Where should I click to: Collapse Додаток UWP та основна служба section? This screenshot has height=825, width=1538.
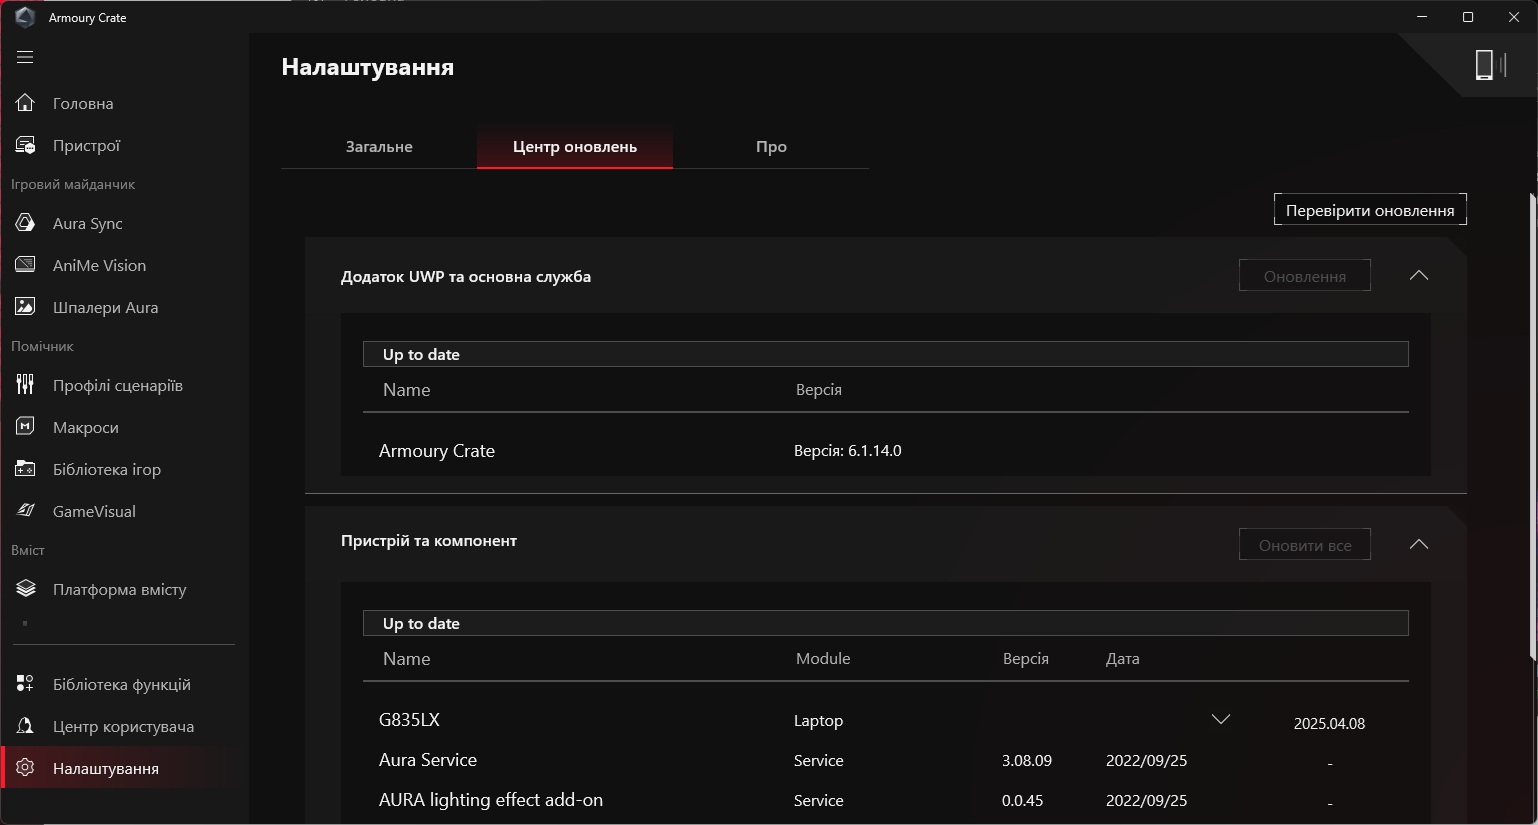tap(1418, 276)
